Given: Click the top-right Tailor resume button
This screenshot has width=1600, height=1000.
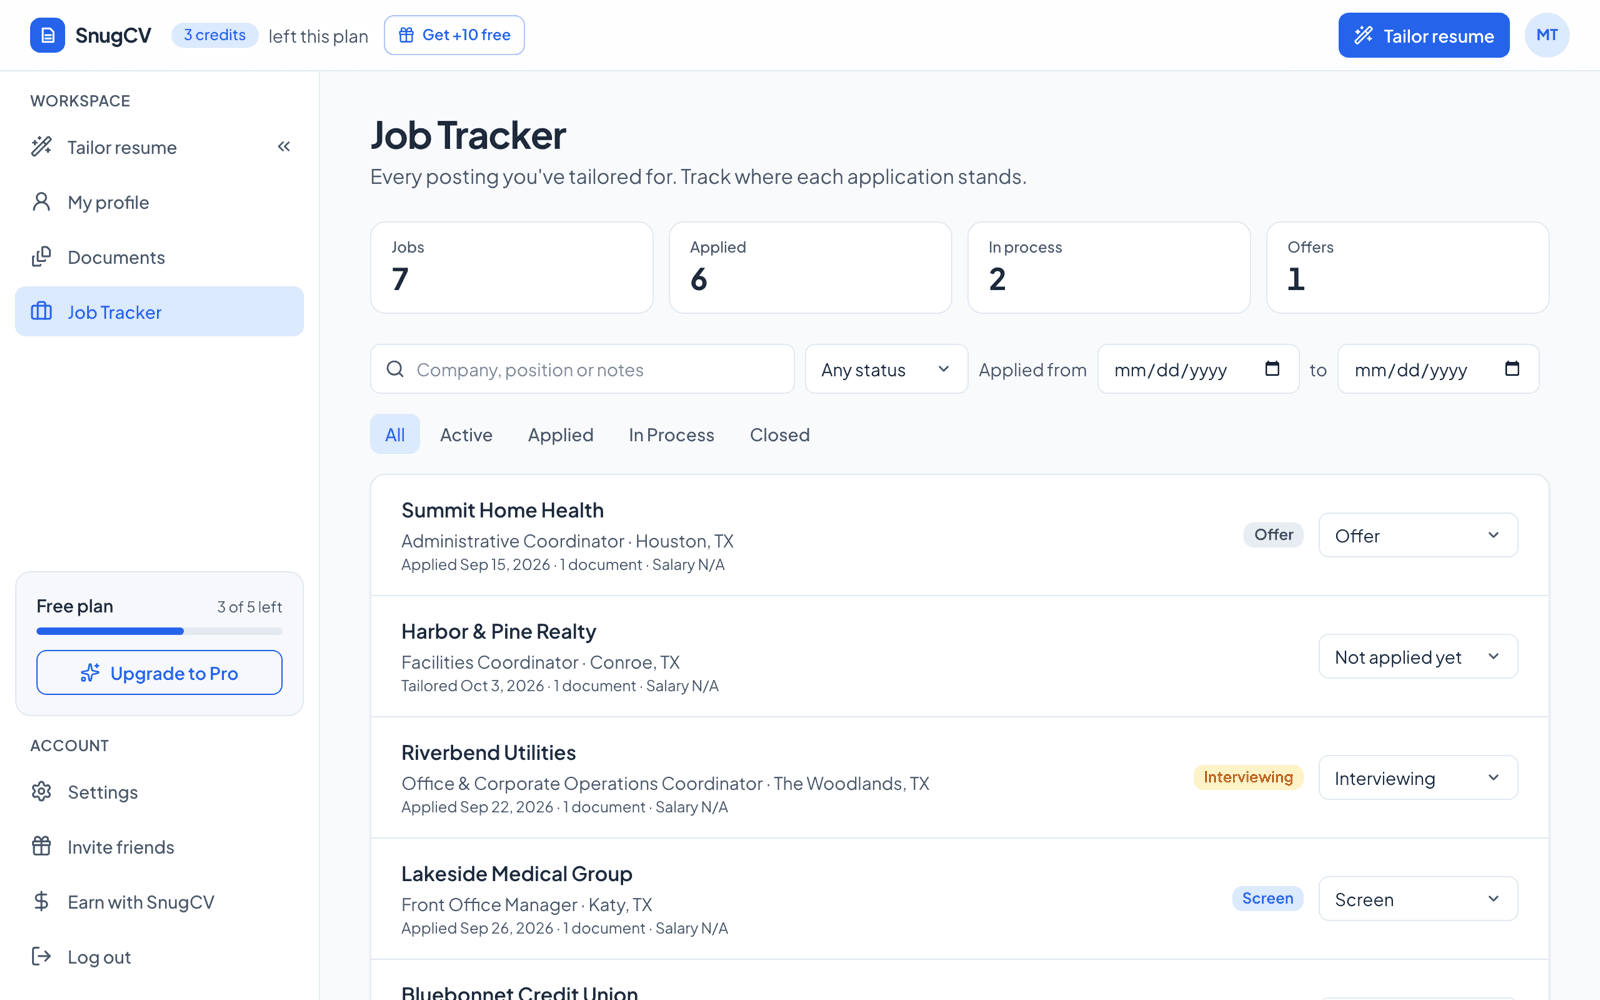Looking at the screenshot, I should click(1424, 35).
